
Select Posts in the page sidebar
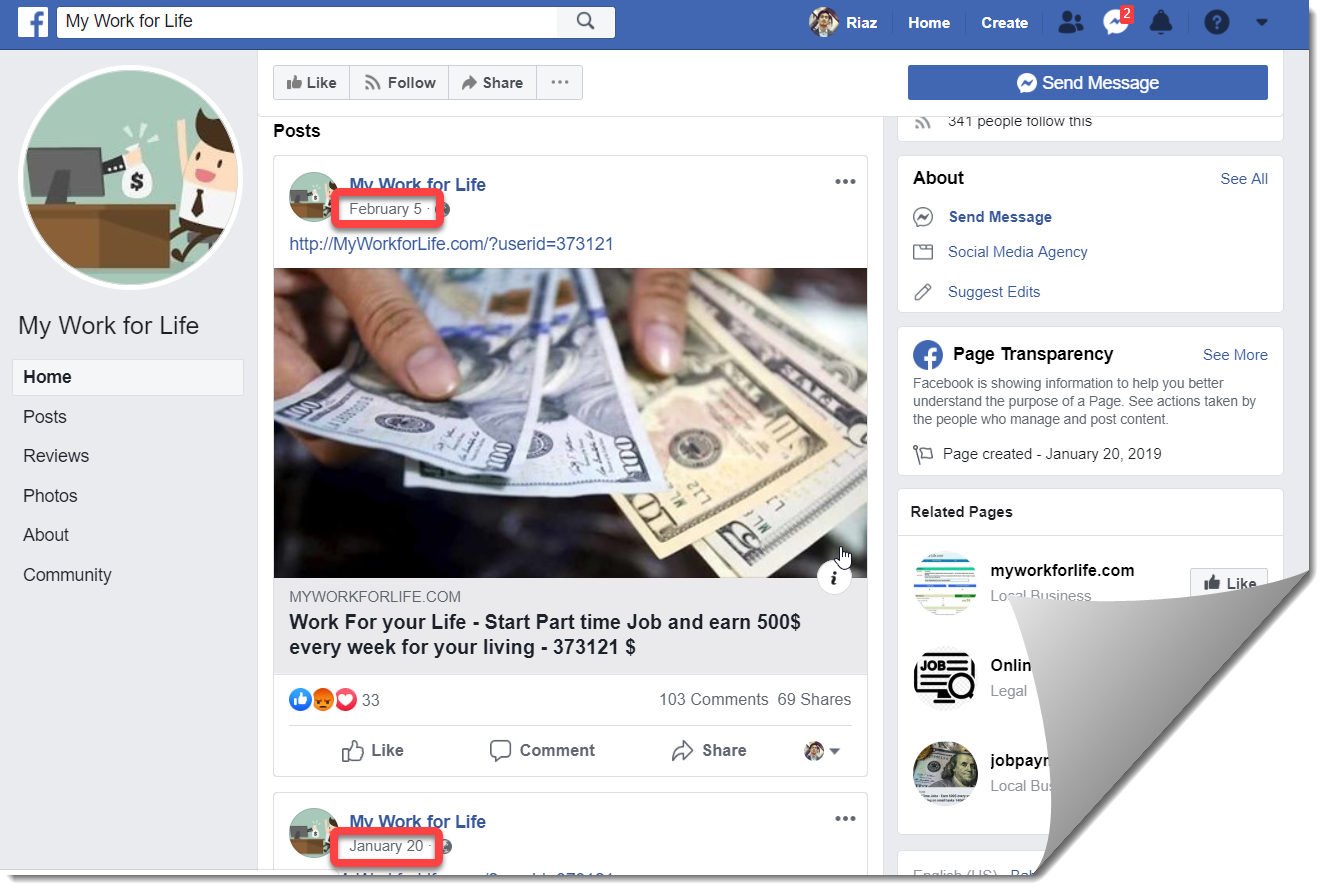[45, 417]
